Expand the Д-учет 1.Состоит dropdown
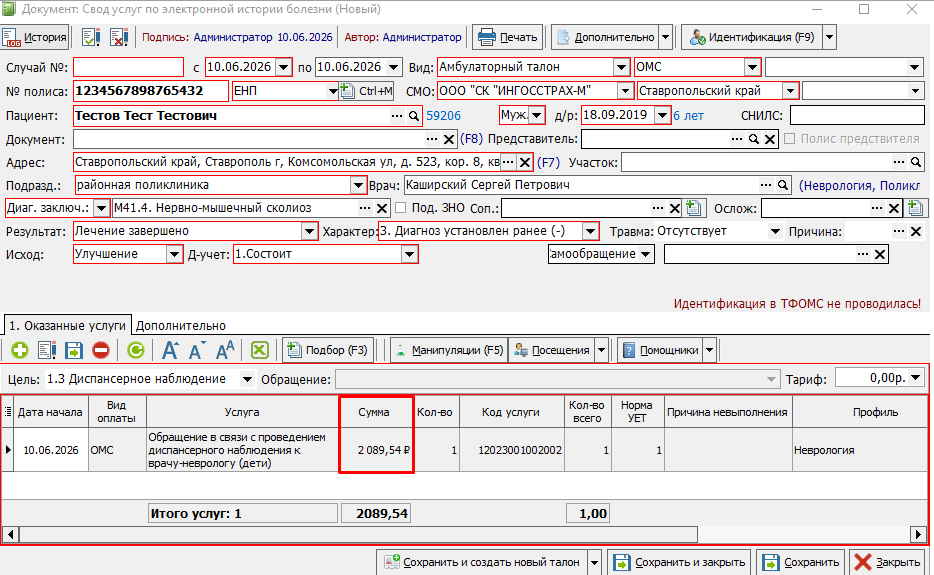 click(409, 254)
